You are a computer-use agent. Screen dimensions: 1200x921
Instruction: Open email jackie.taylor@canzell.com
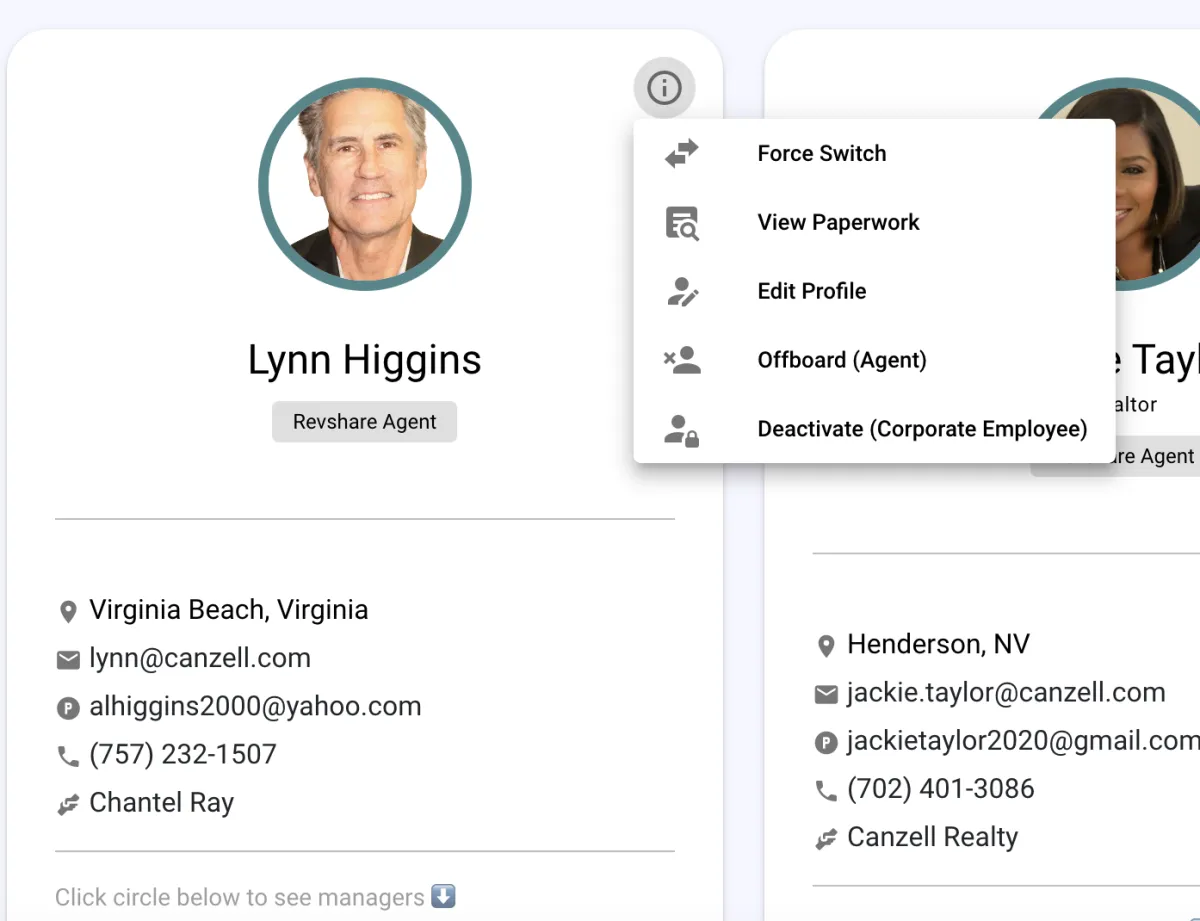(x=1006, y=692)
